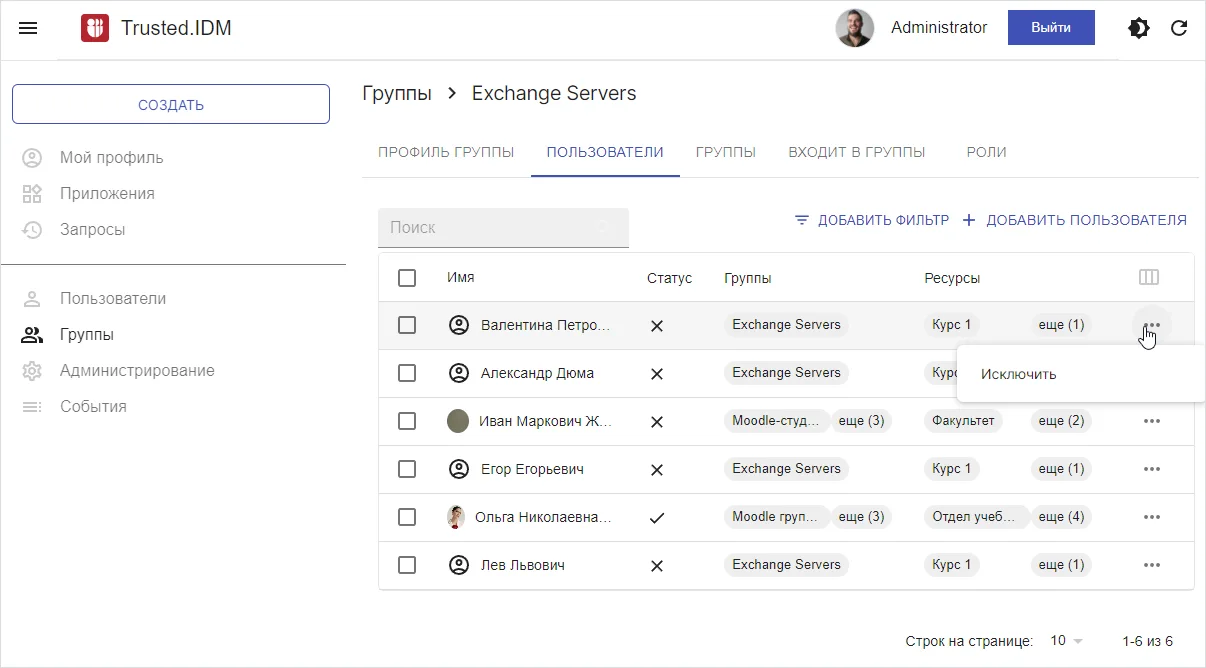
Task: Open the column settings icon
Action: click(x=1149, y=278)
